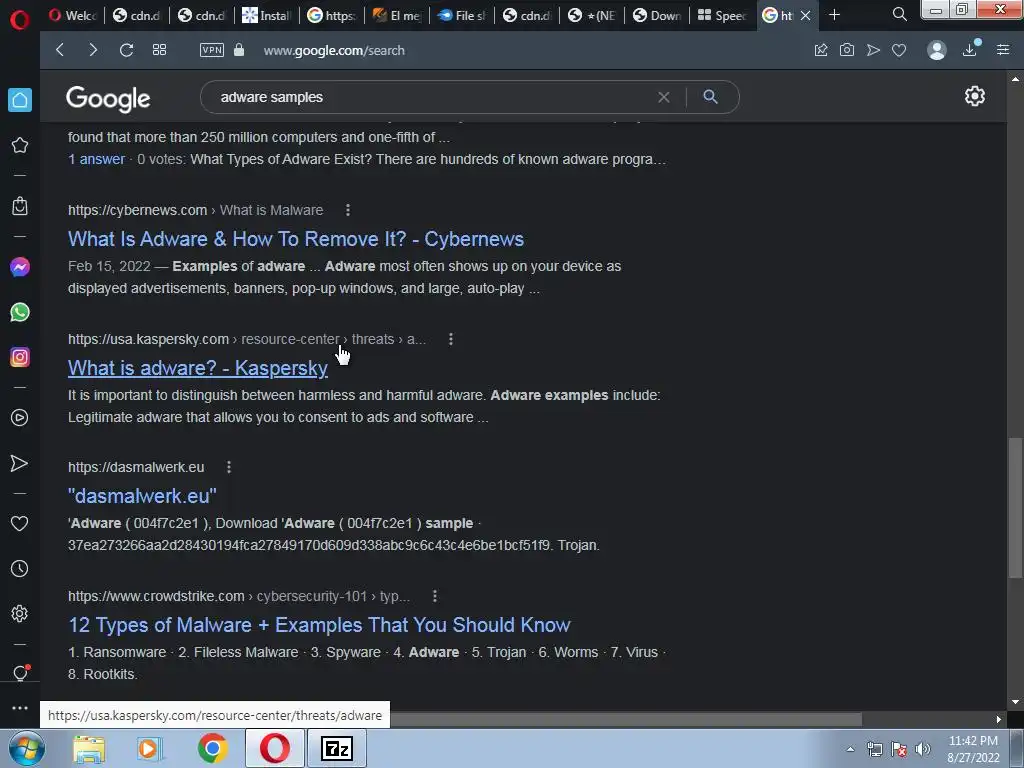The image size is (1024, 768).
Task: Click the Google logo
Action: tap(108, 99)
